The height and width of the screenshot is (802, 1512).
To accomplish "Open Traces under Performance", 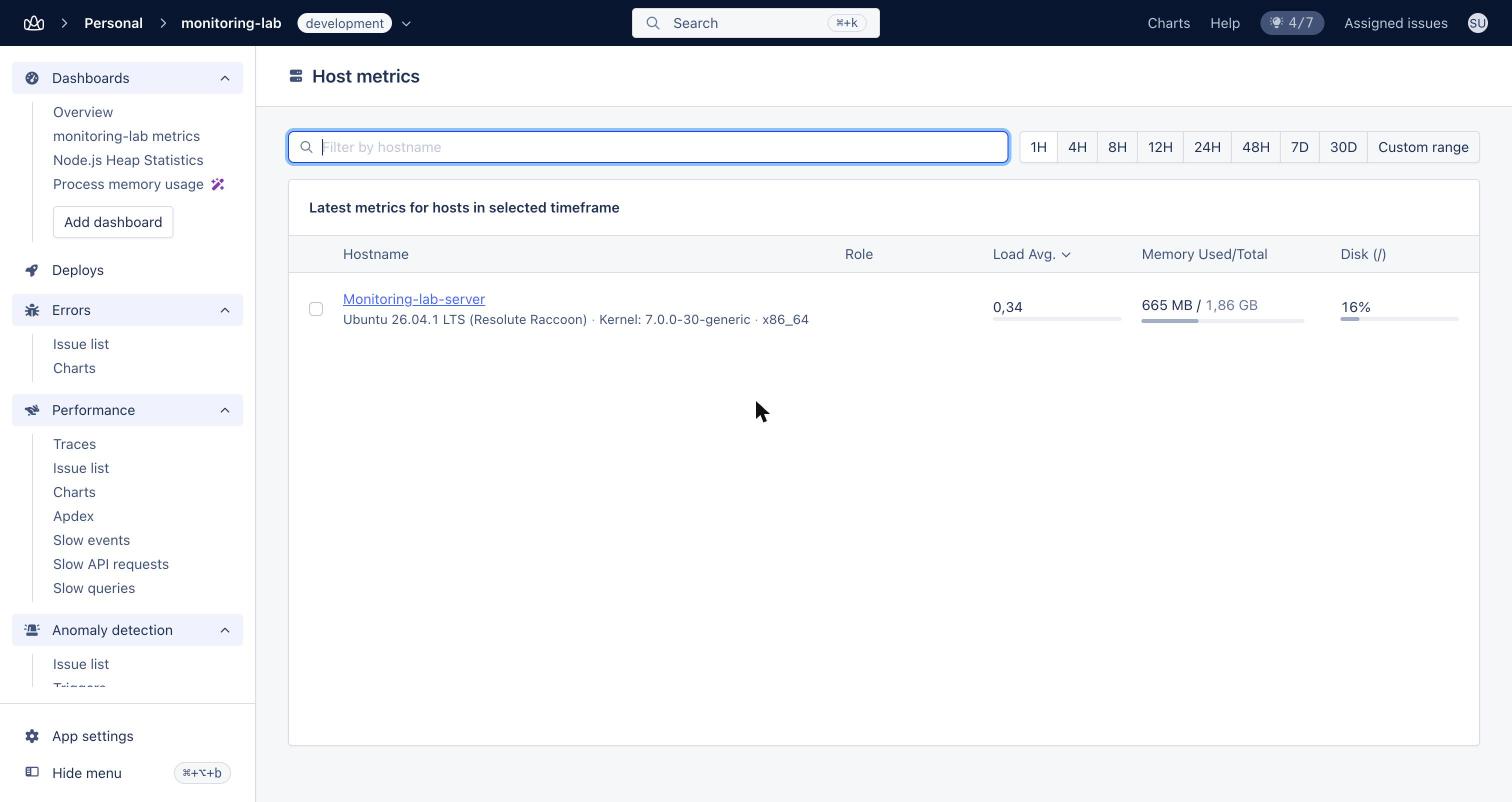I will coord(74,444).
